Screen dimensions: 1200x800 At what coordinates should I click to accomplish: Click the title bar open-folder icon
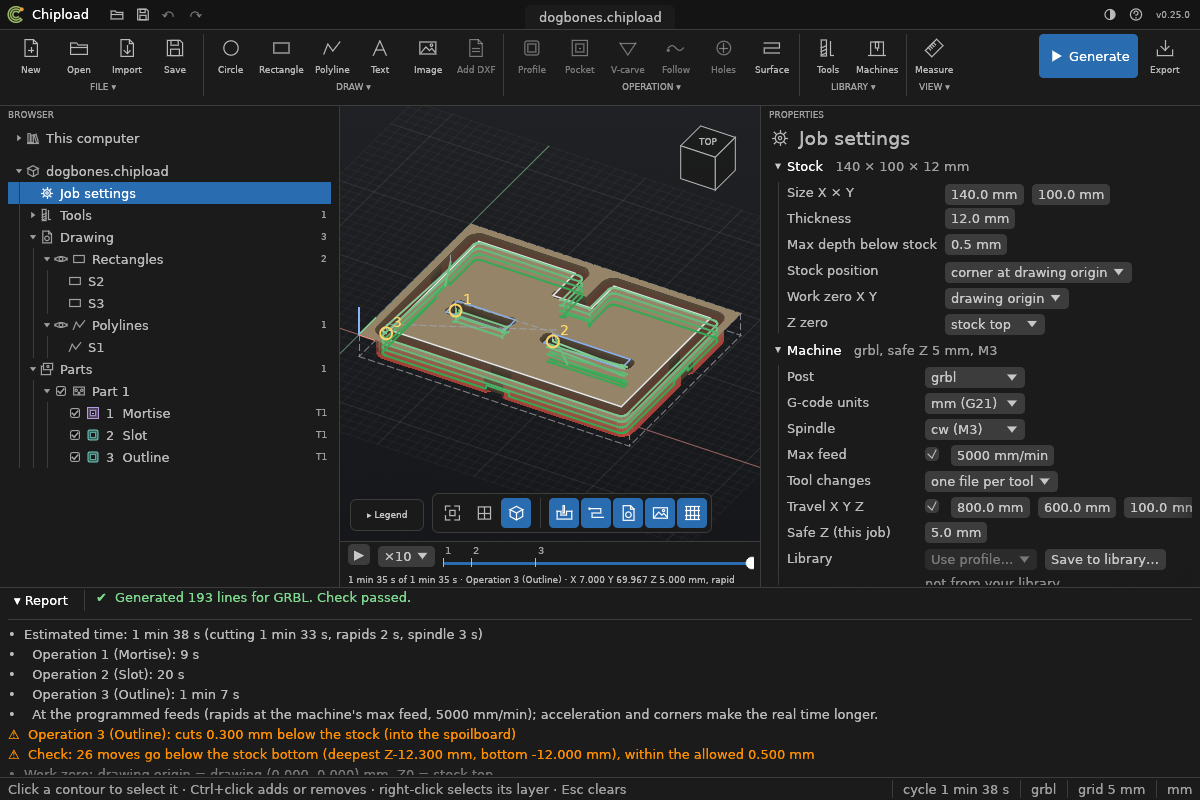[117, 15]
